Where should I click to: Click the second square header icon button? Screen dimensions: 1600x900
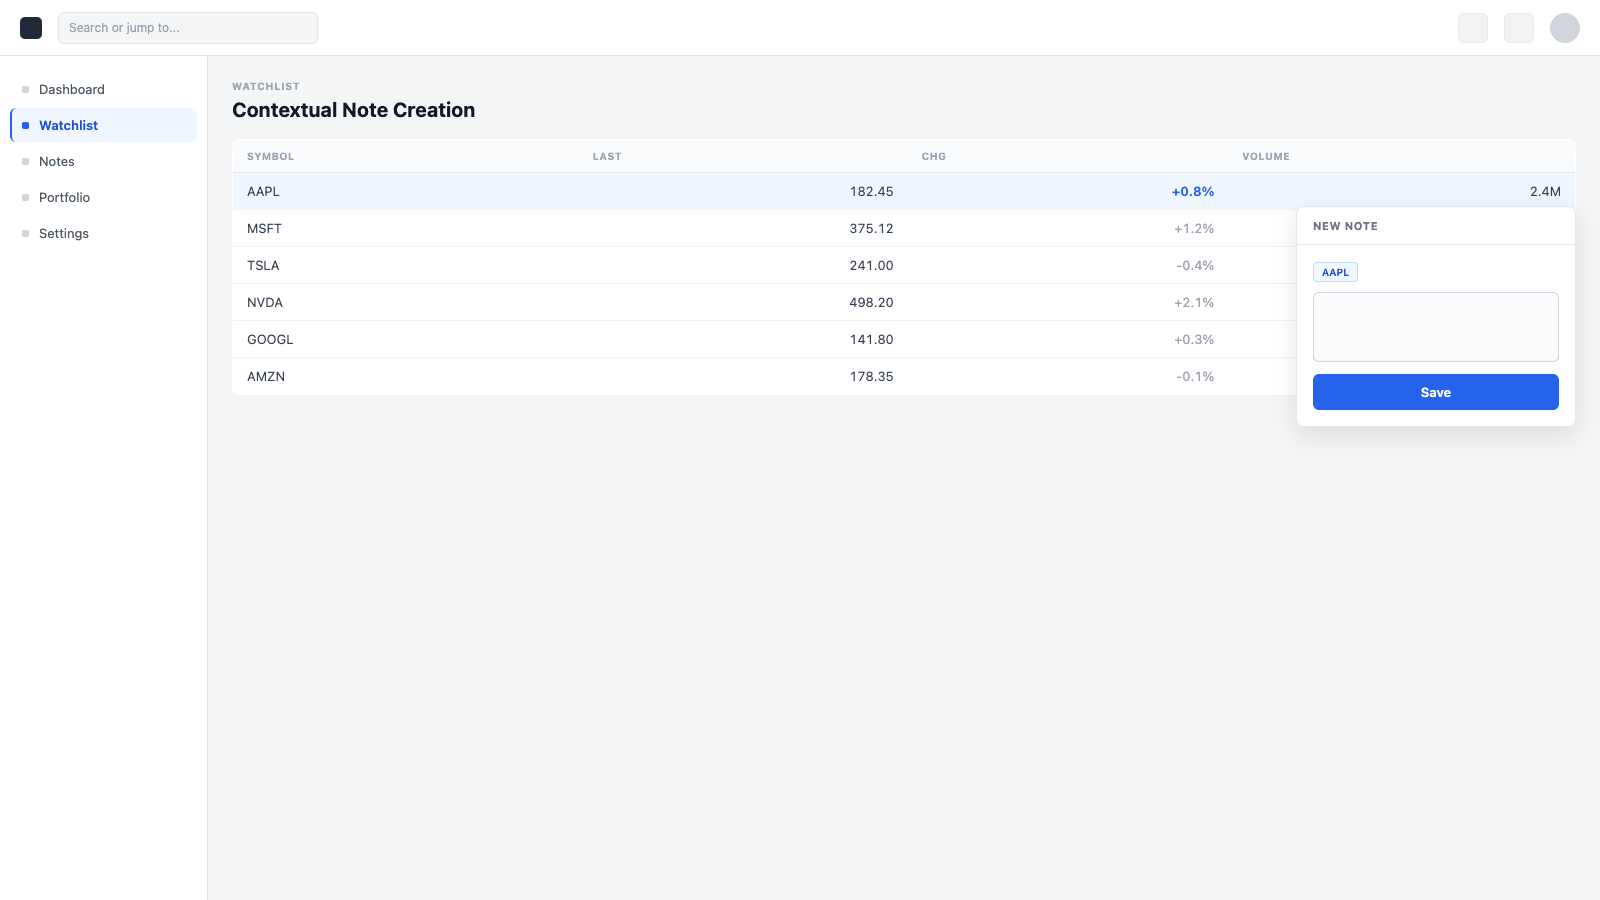click(x=1518, y=28)
